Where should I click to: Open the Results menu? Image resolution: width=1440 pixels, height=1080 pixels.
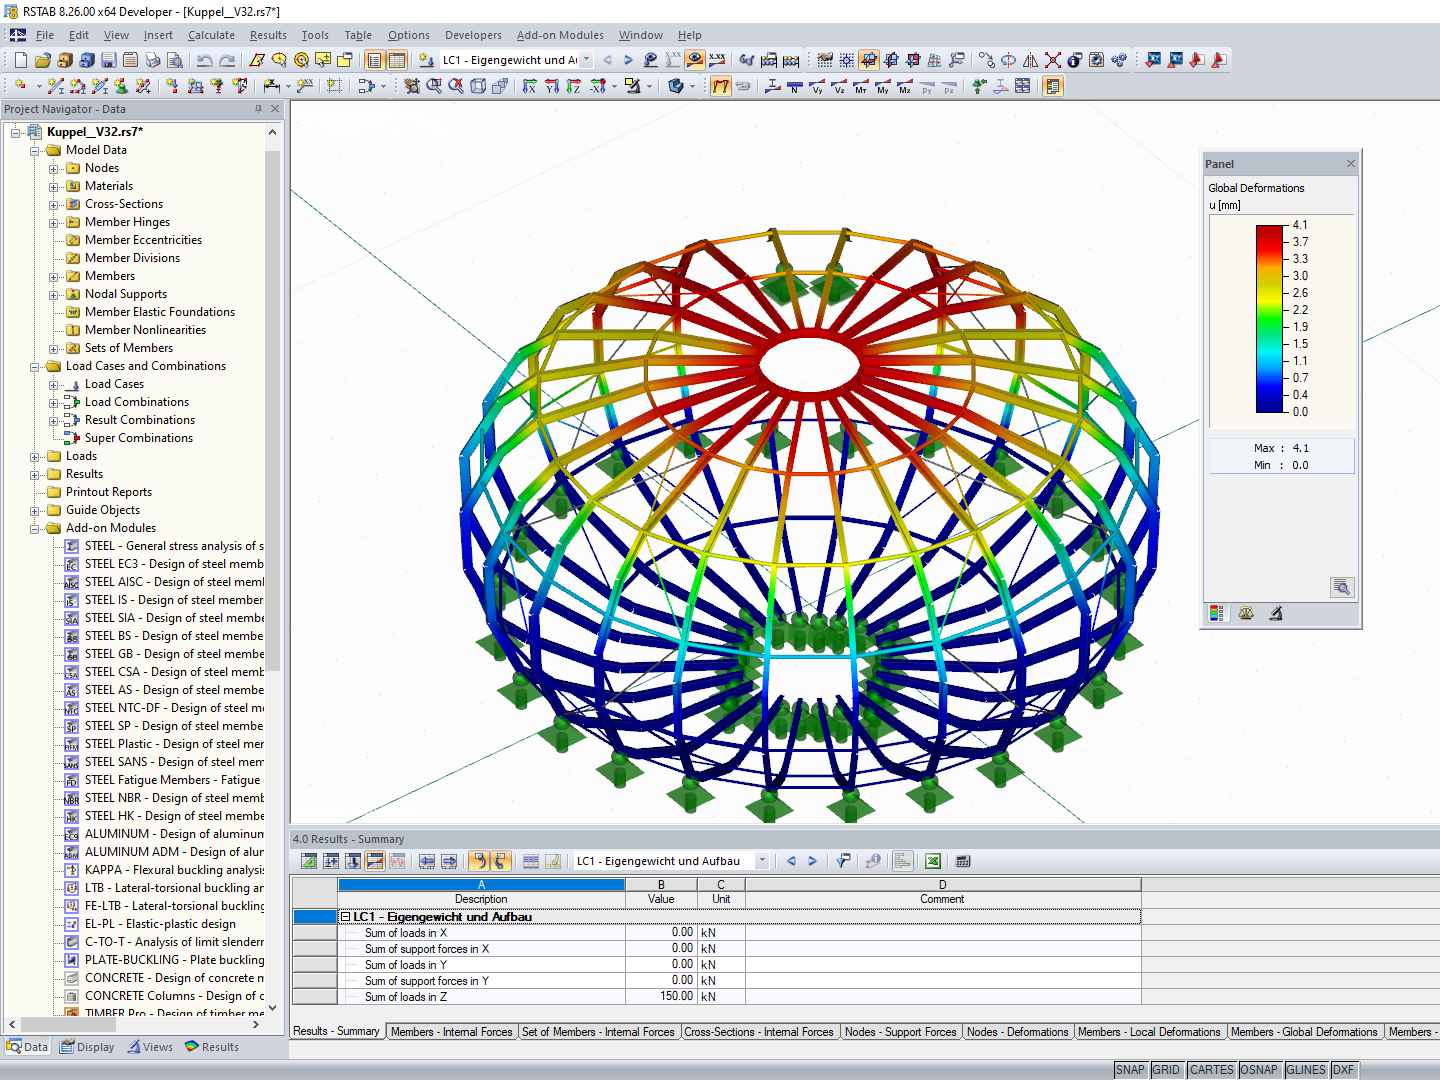click(x=268, y=35)
